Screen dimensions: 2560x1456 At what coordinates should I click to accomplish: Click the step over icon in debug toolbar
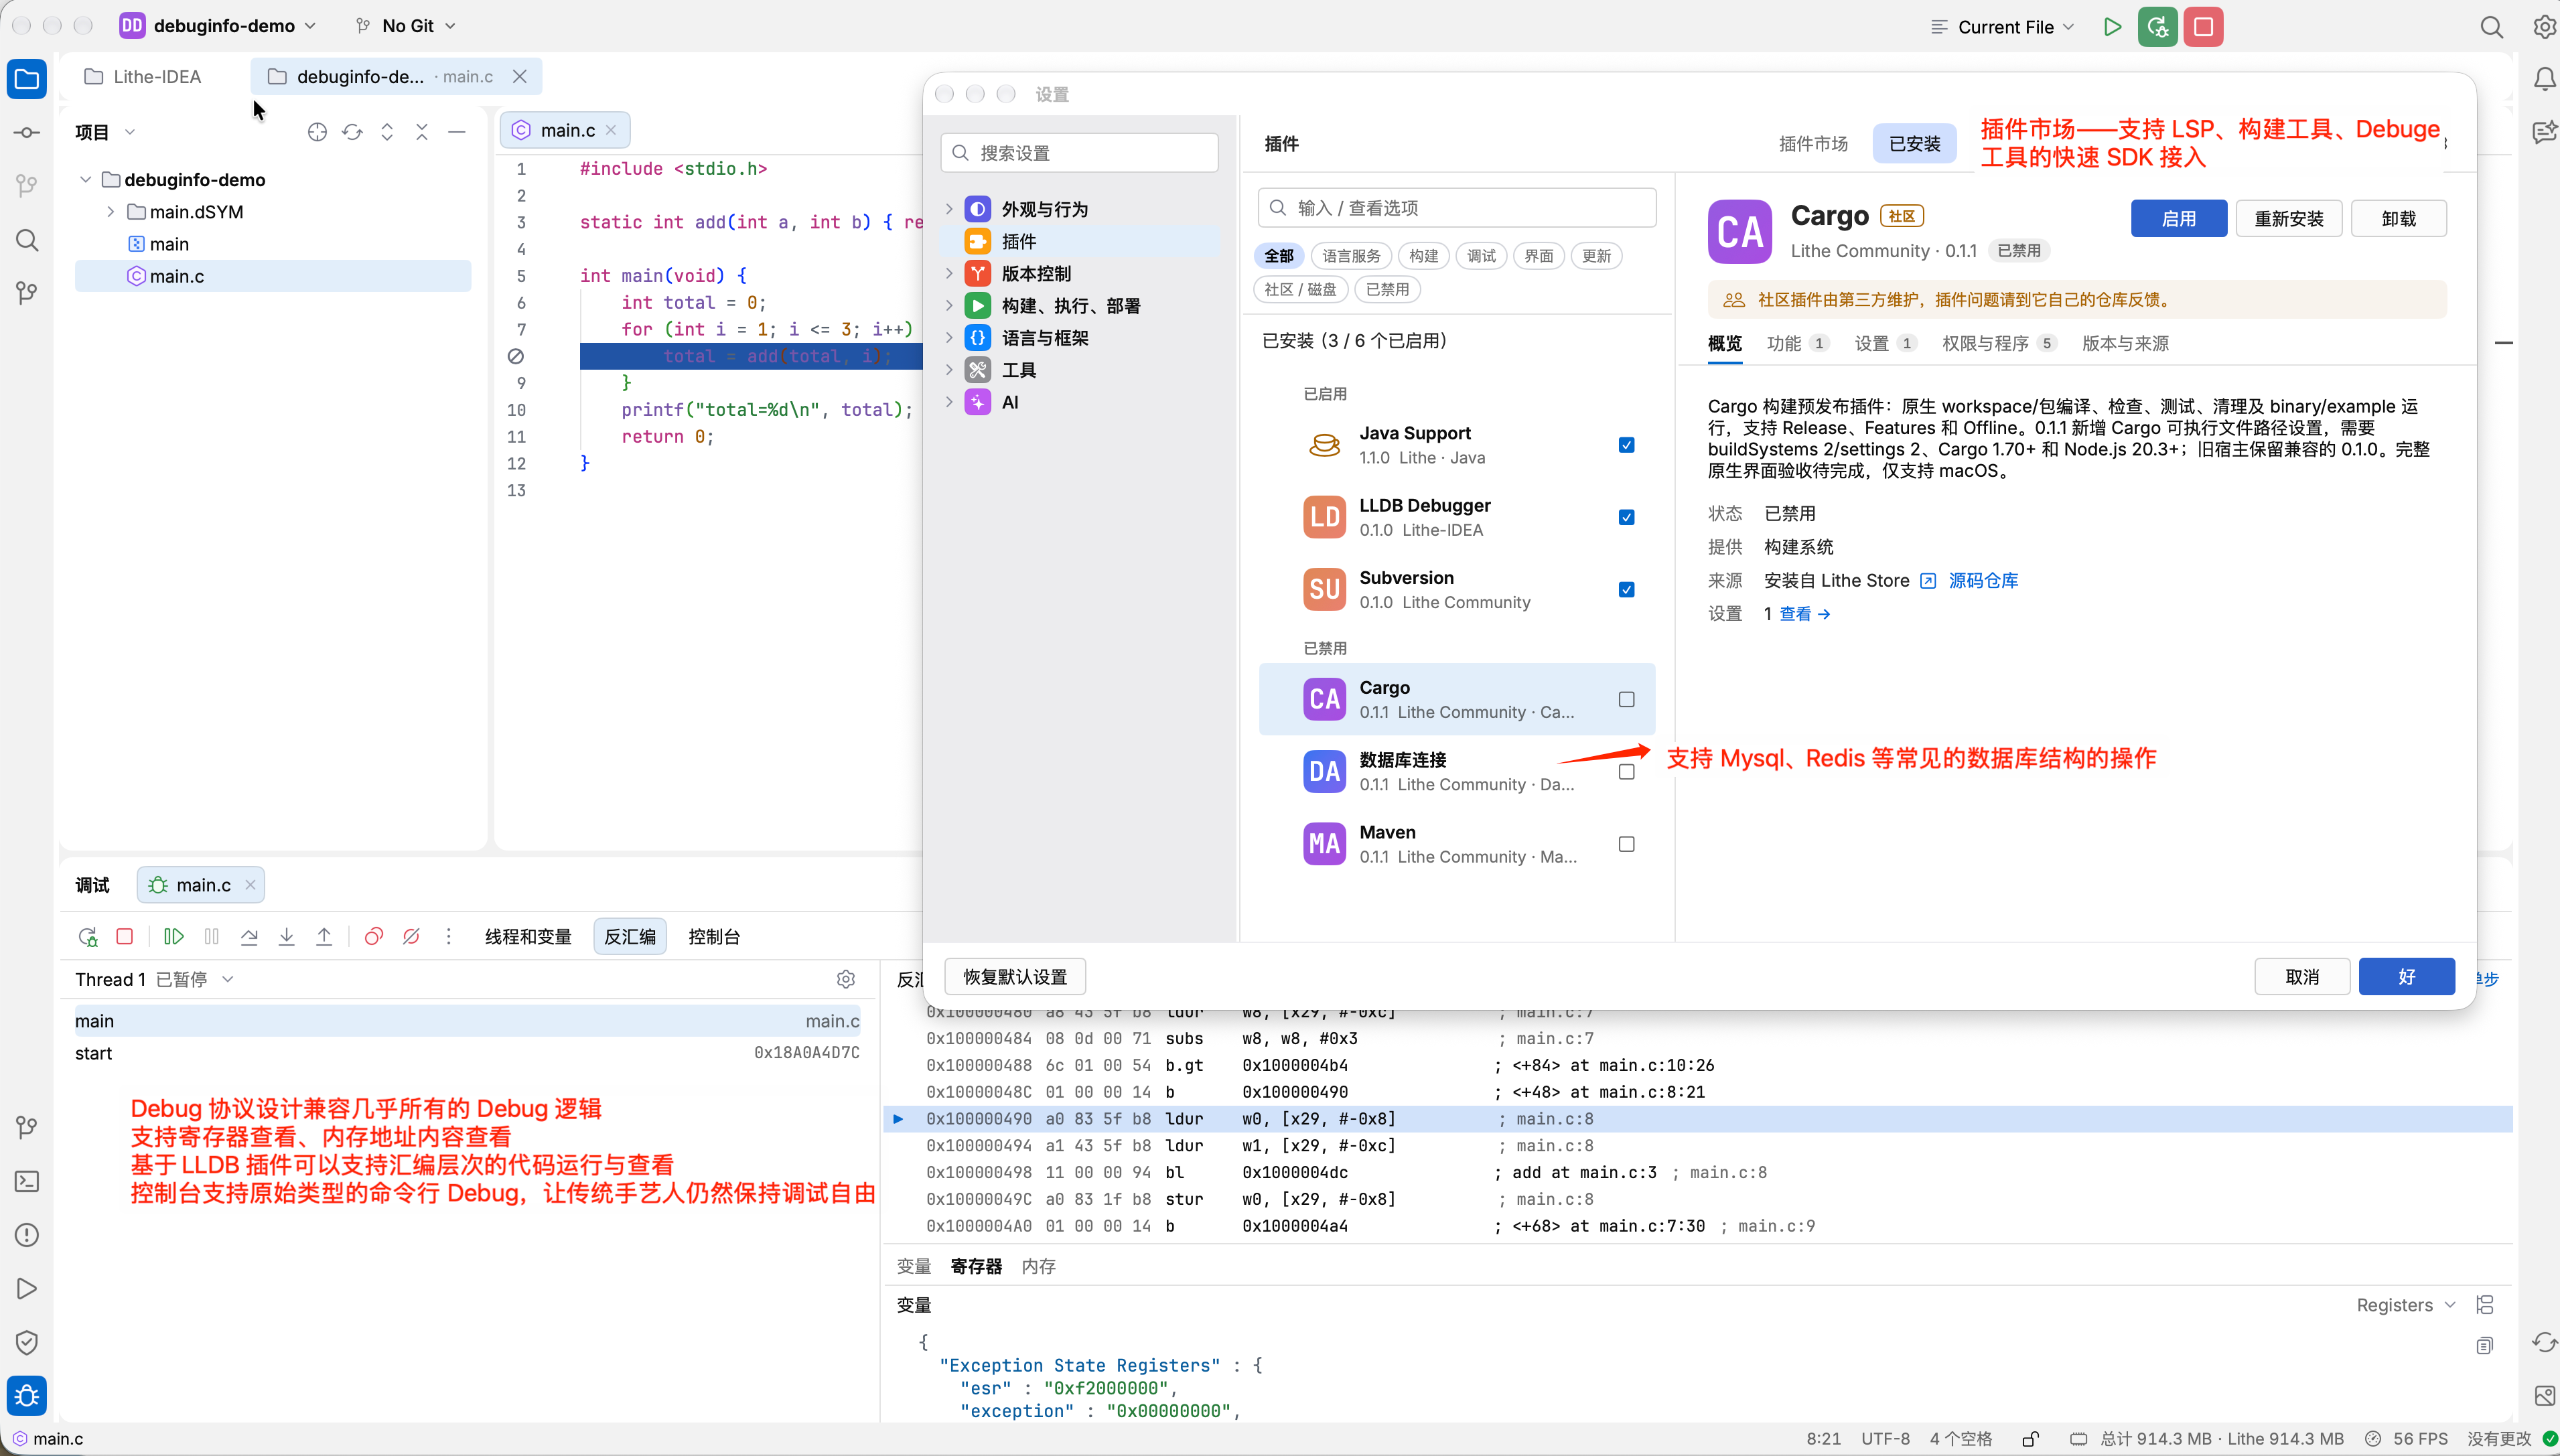(249, 937)
